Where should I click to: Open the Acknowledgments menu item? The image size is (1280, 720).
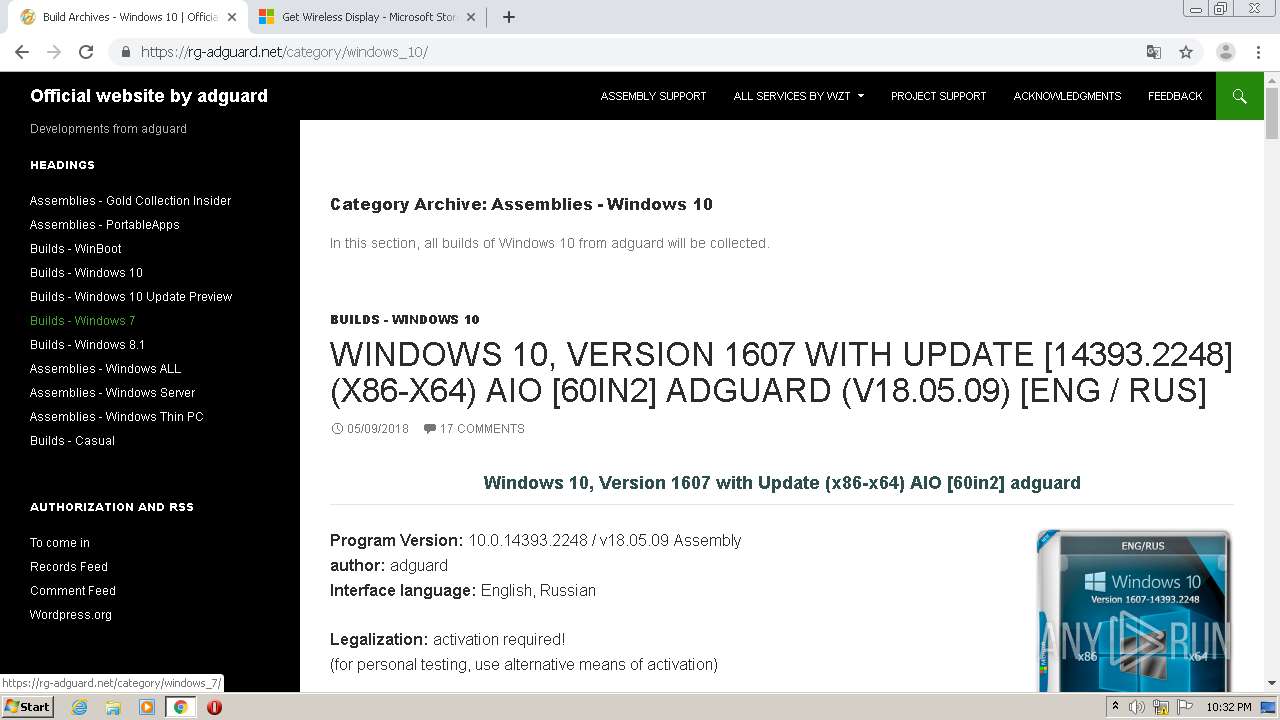tap(1067, 96)
